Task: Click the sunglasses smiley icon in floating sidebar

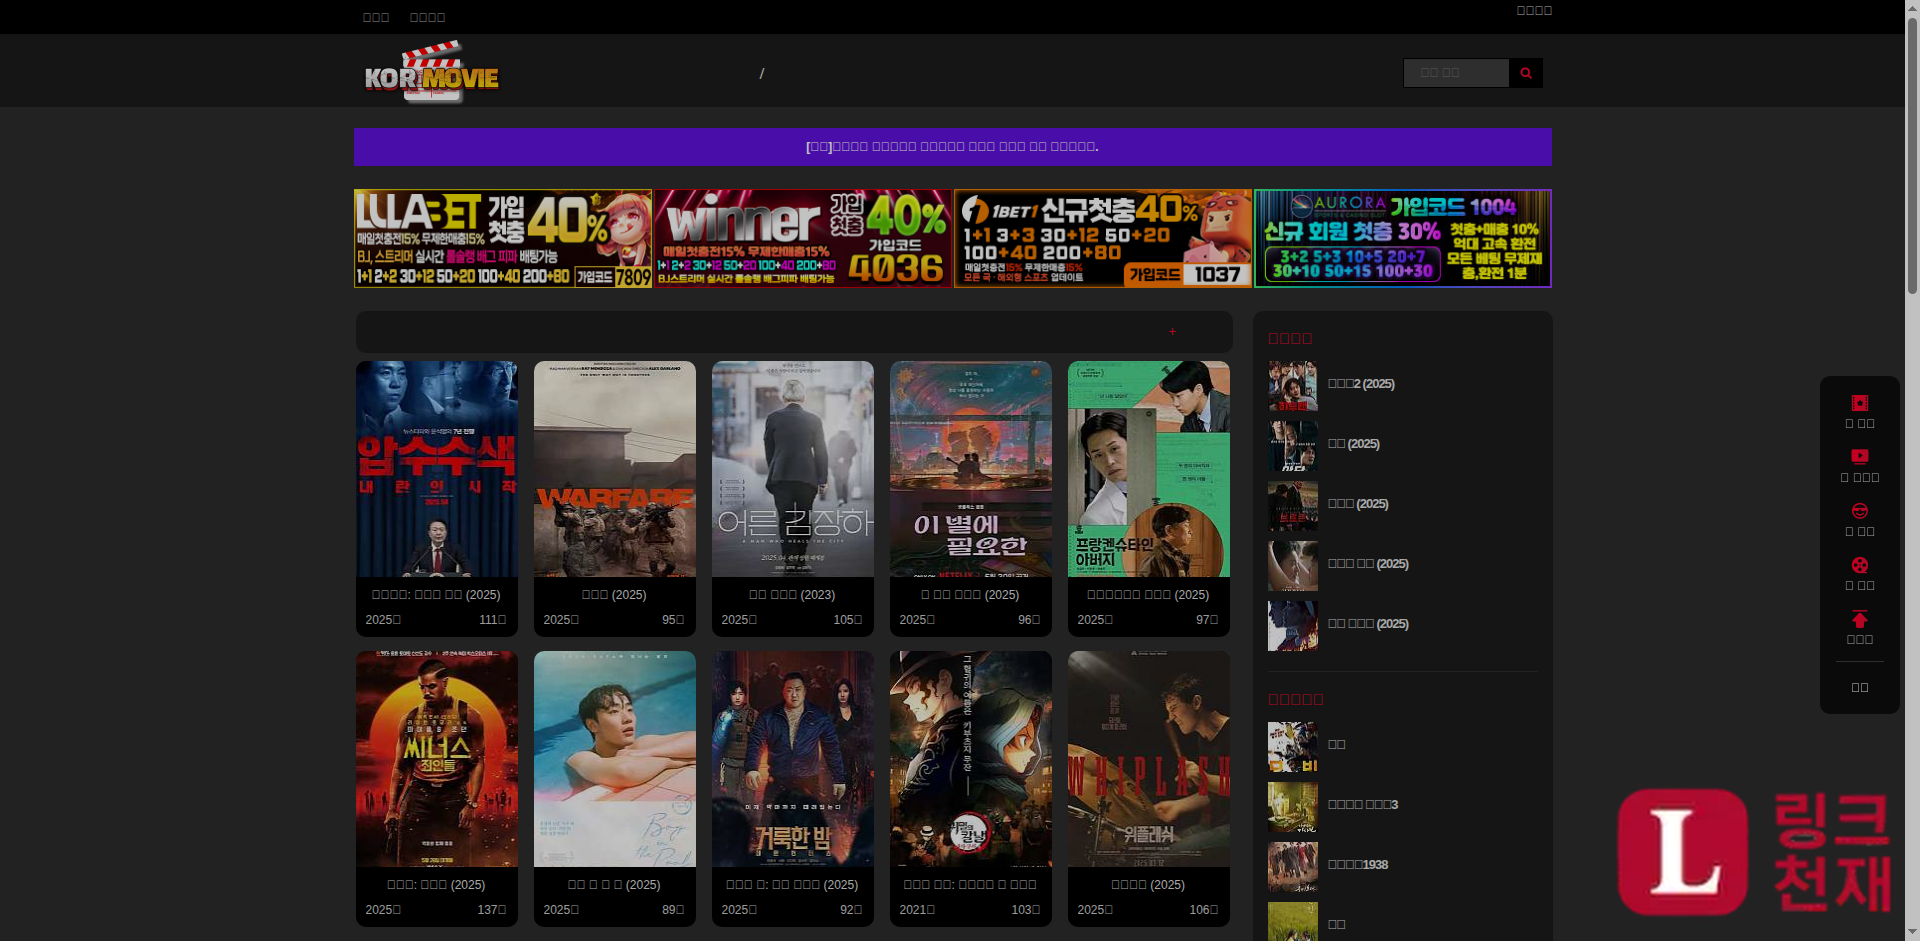Action: [x=1860, y=511]
